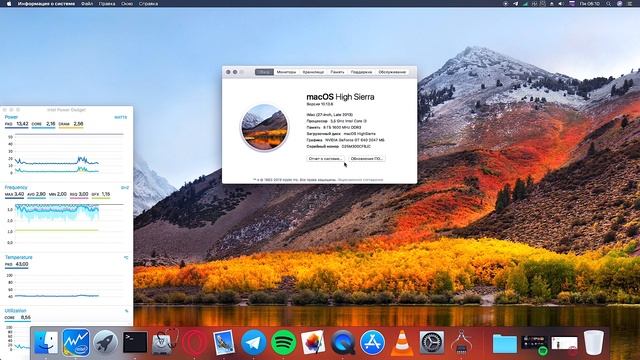This screenshot has width=640, height=360.
Task: Click the serial number line
Action: pyautogui.click(x=339, y=146)
